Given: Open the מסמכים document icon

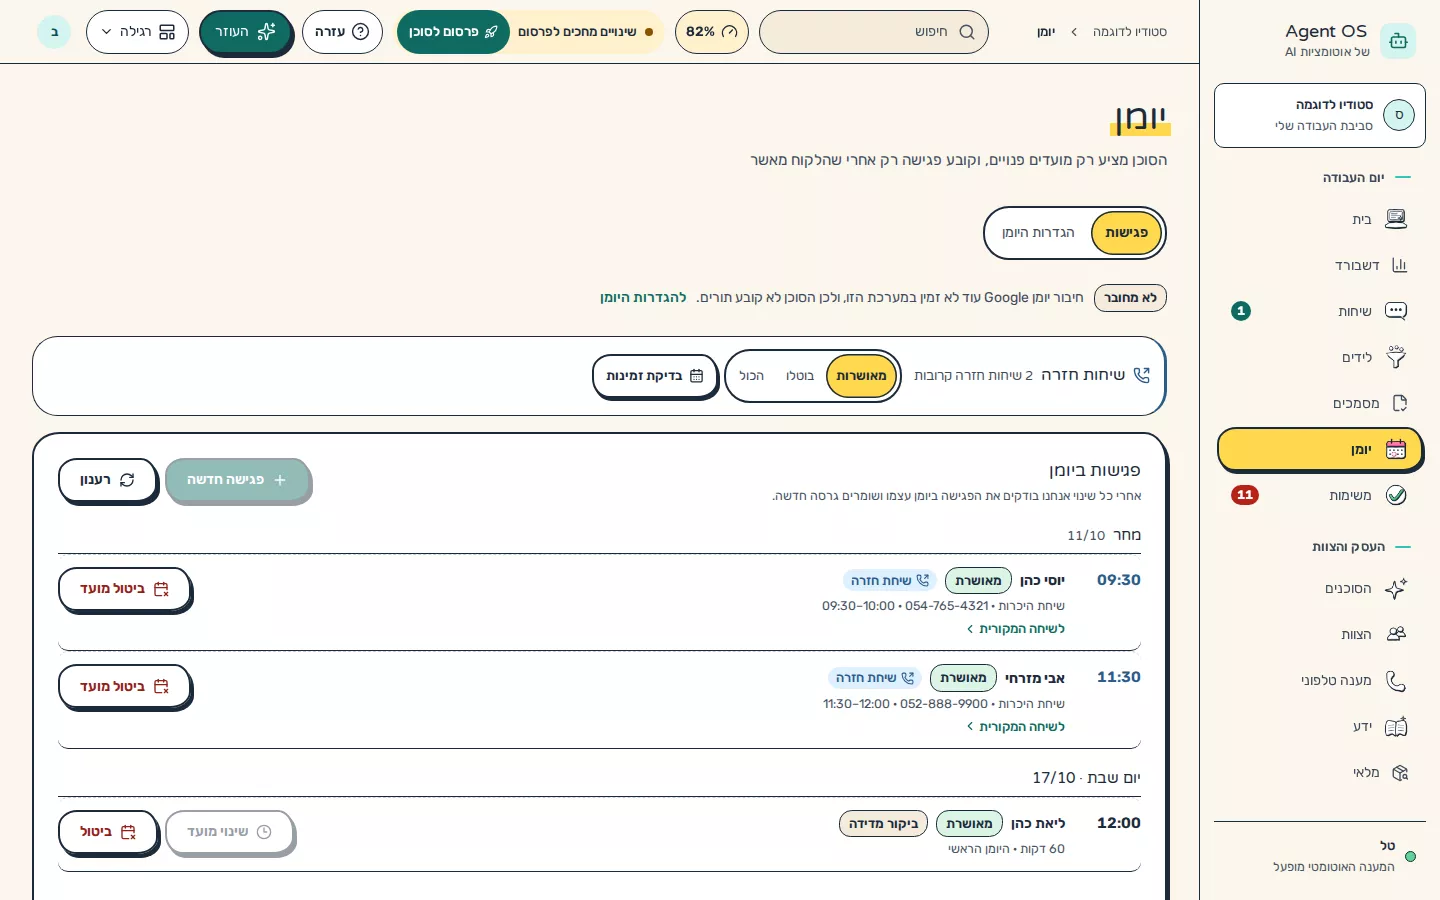Looking at the screenshot, I should click(x=1399, y=403).
